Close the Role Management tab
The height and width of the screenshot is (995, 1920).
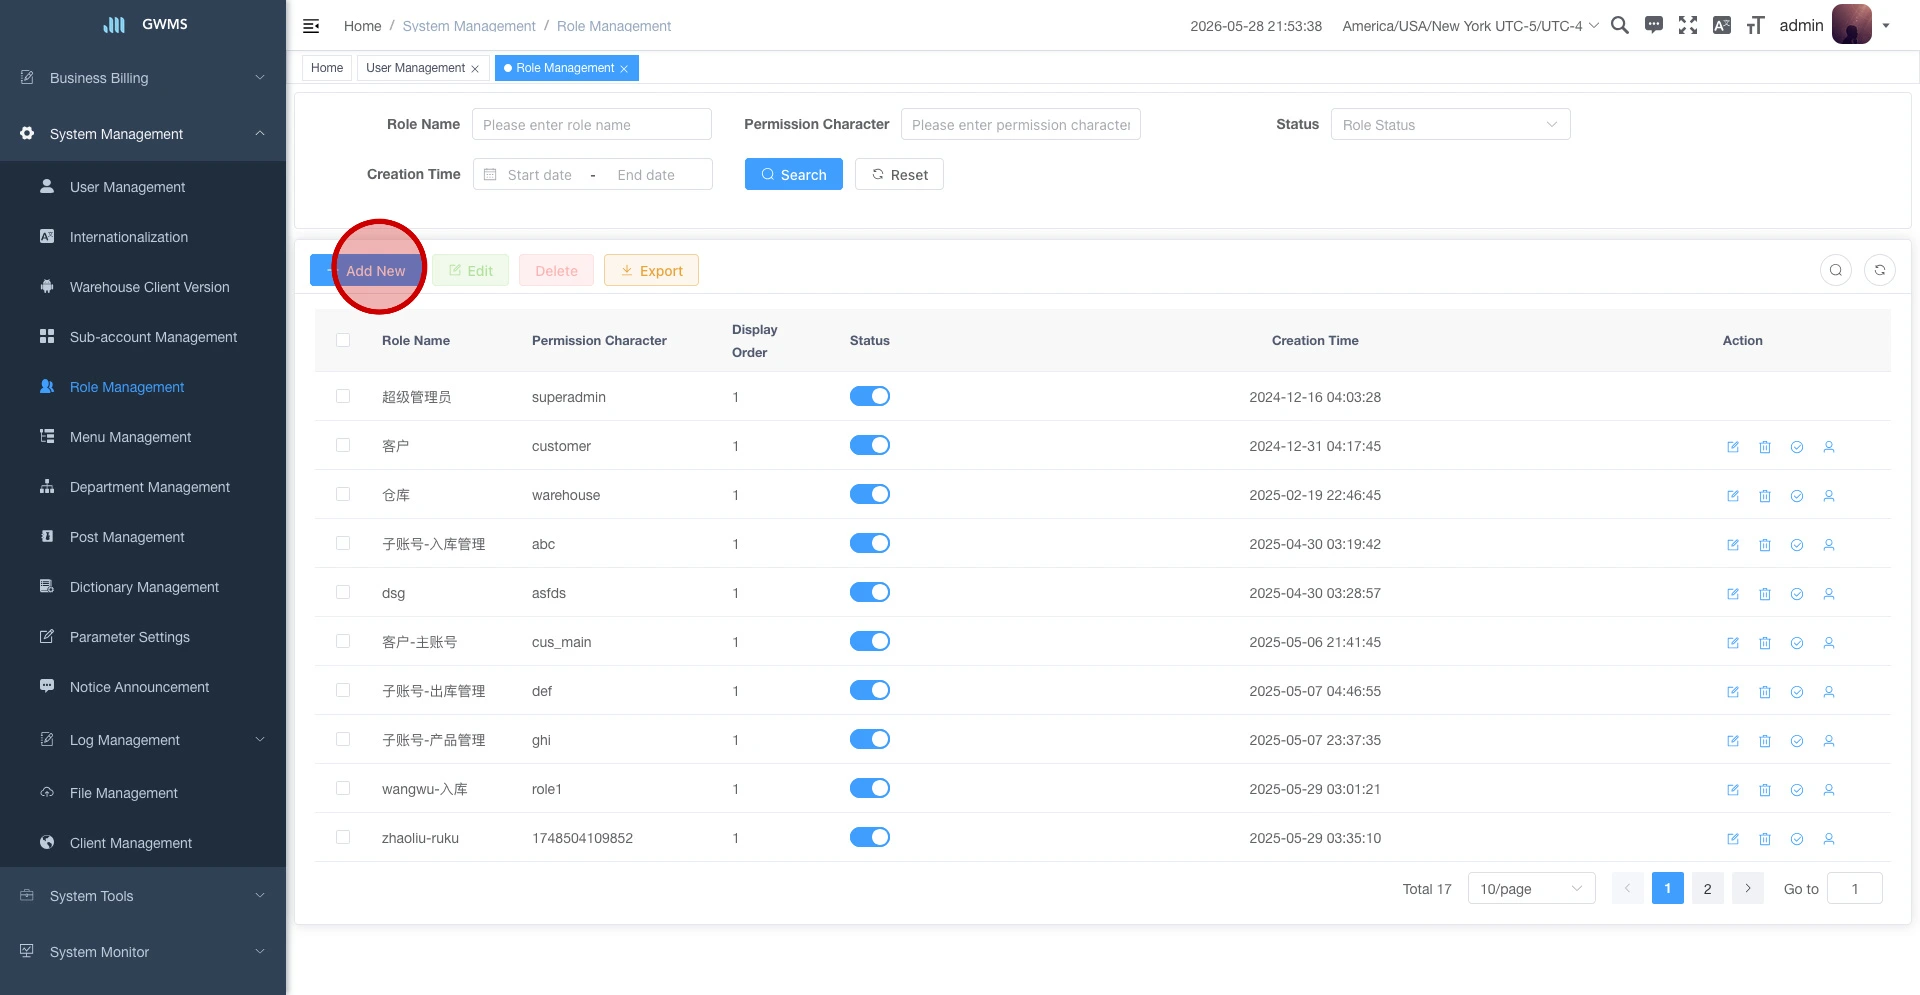point(624,69)
